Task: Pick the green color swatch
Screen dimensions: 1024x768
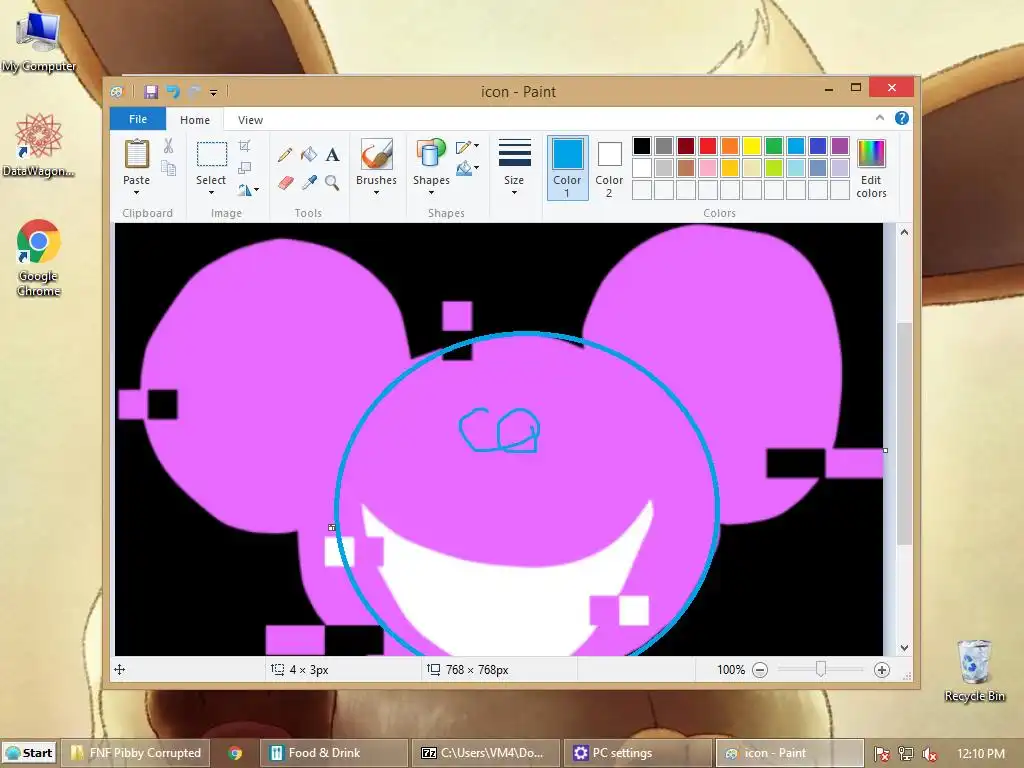Action: tap(774, 146)
